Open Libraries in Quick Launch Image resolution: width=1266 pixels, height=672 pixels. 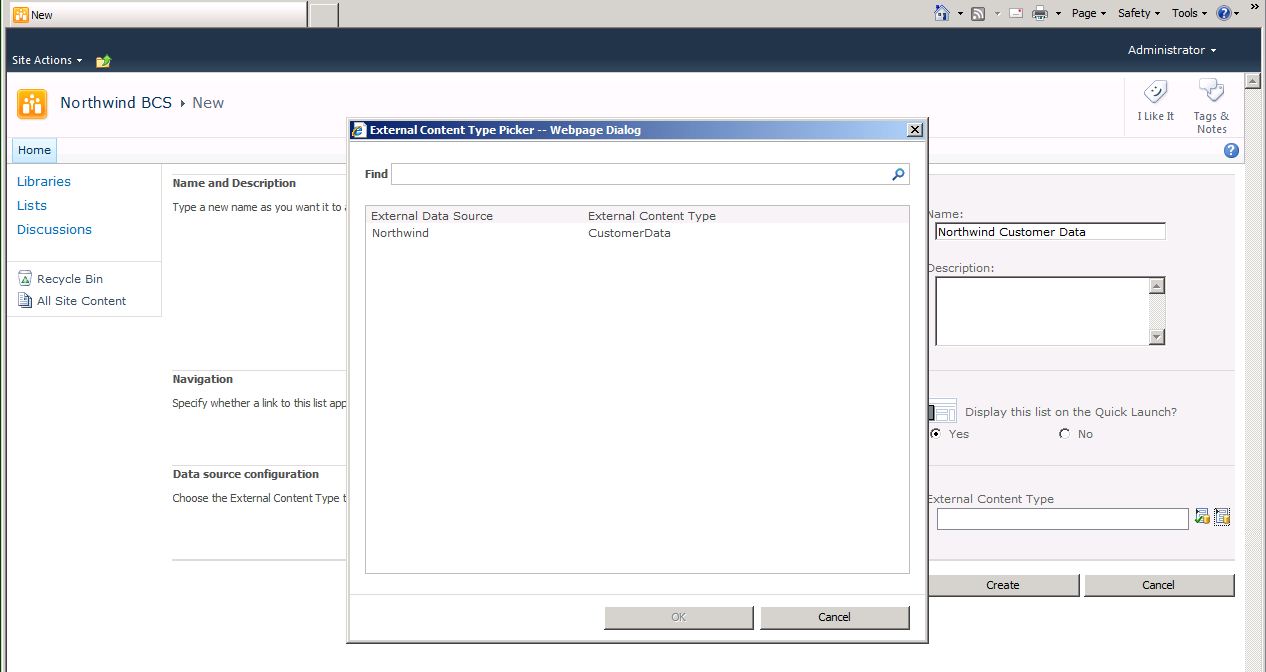click(44, 181)
